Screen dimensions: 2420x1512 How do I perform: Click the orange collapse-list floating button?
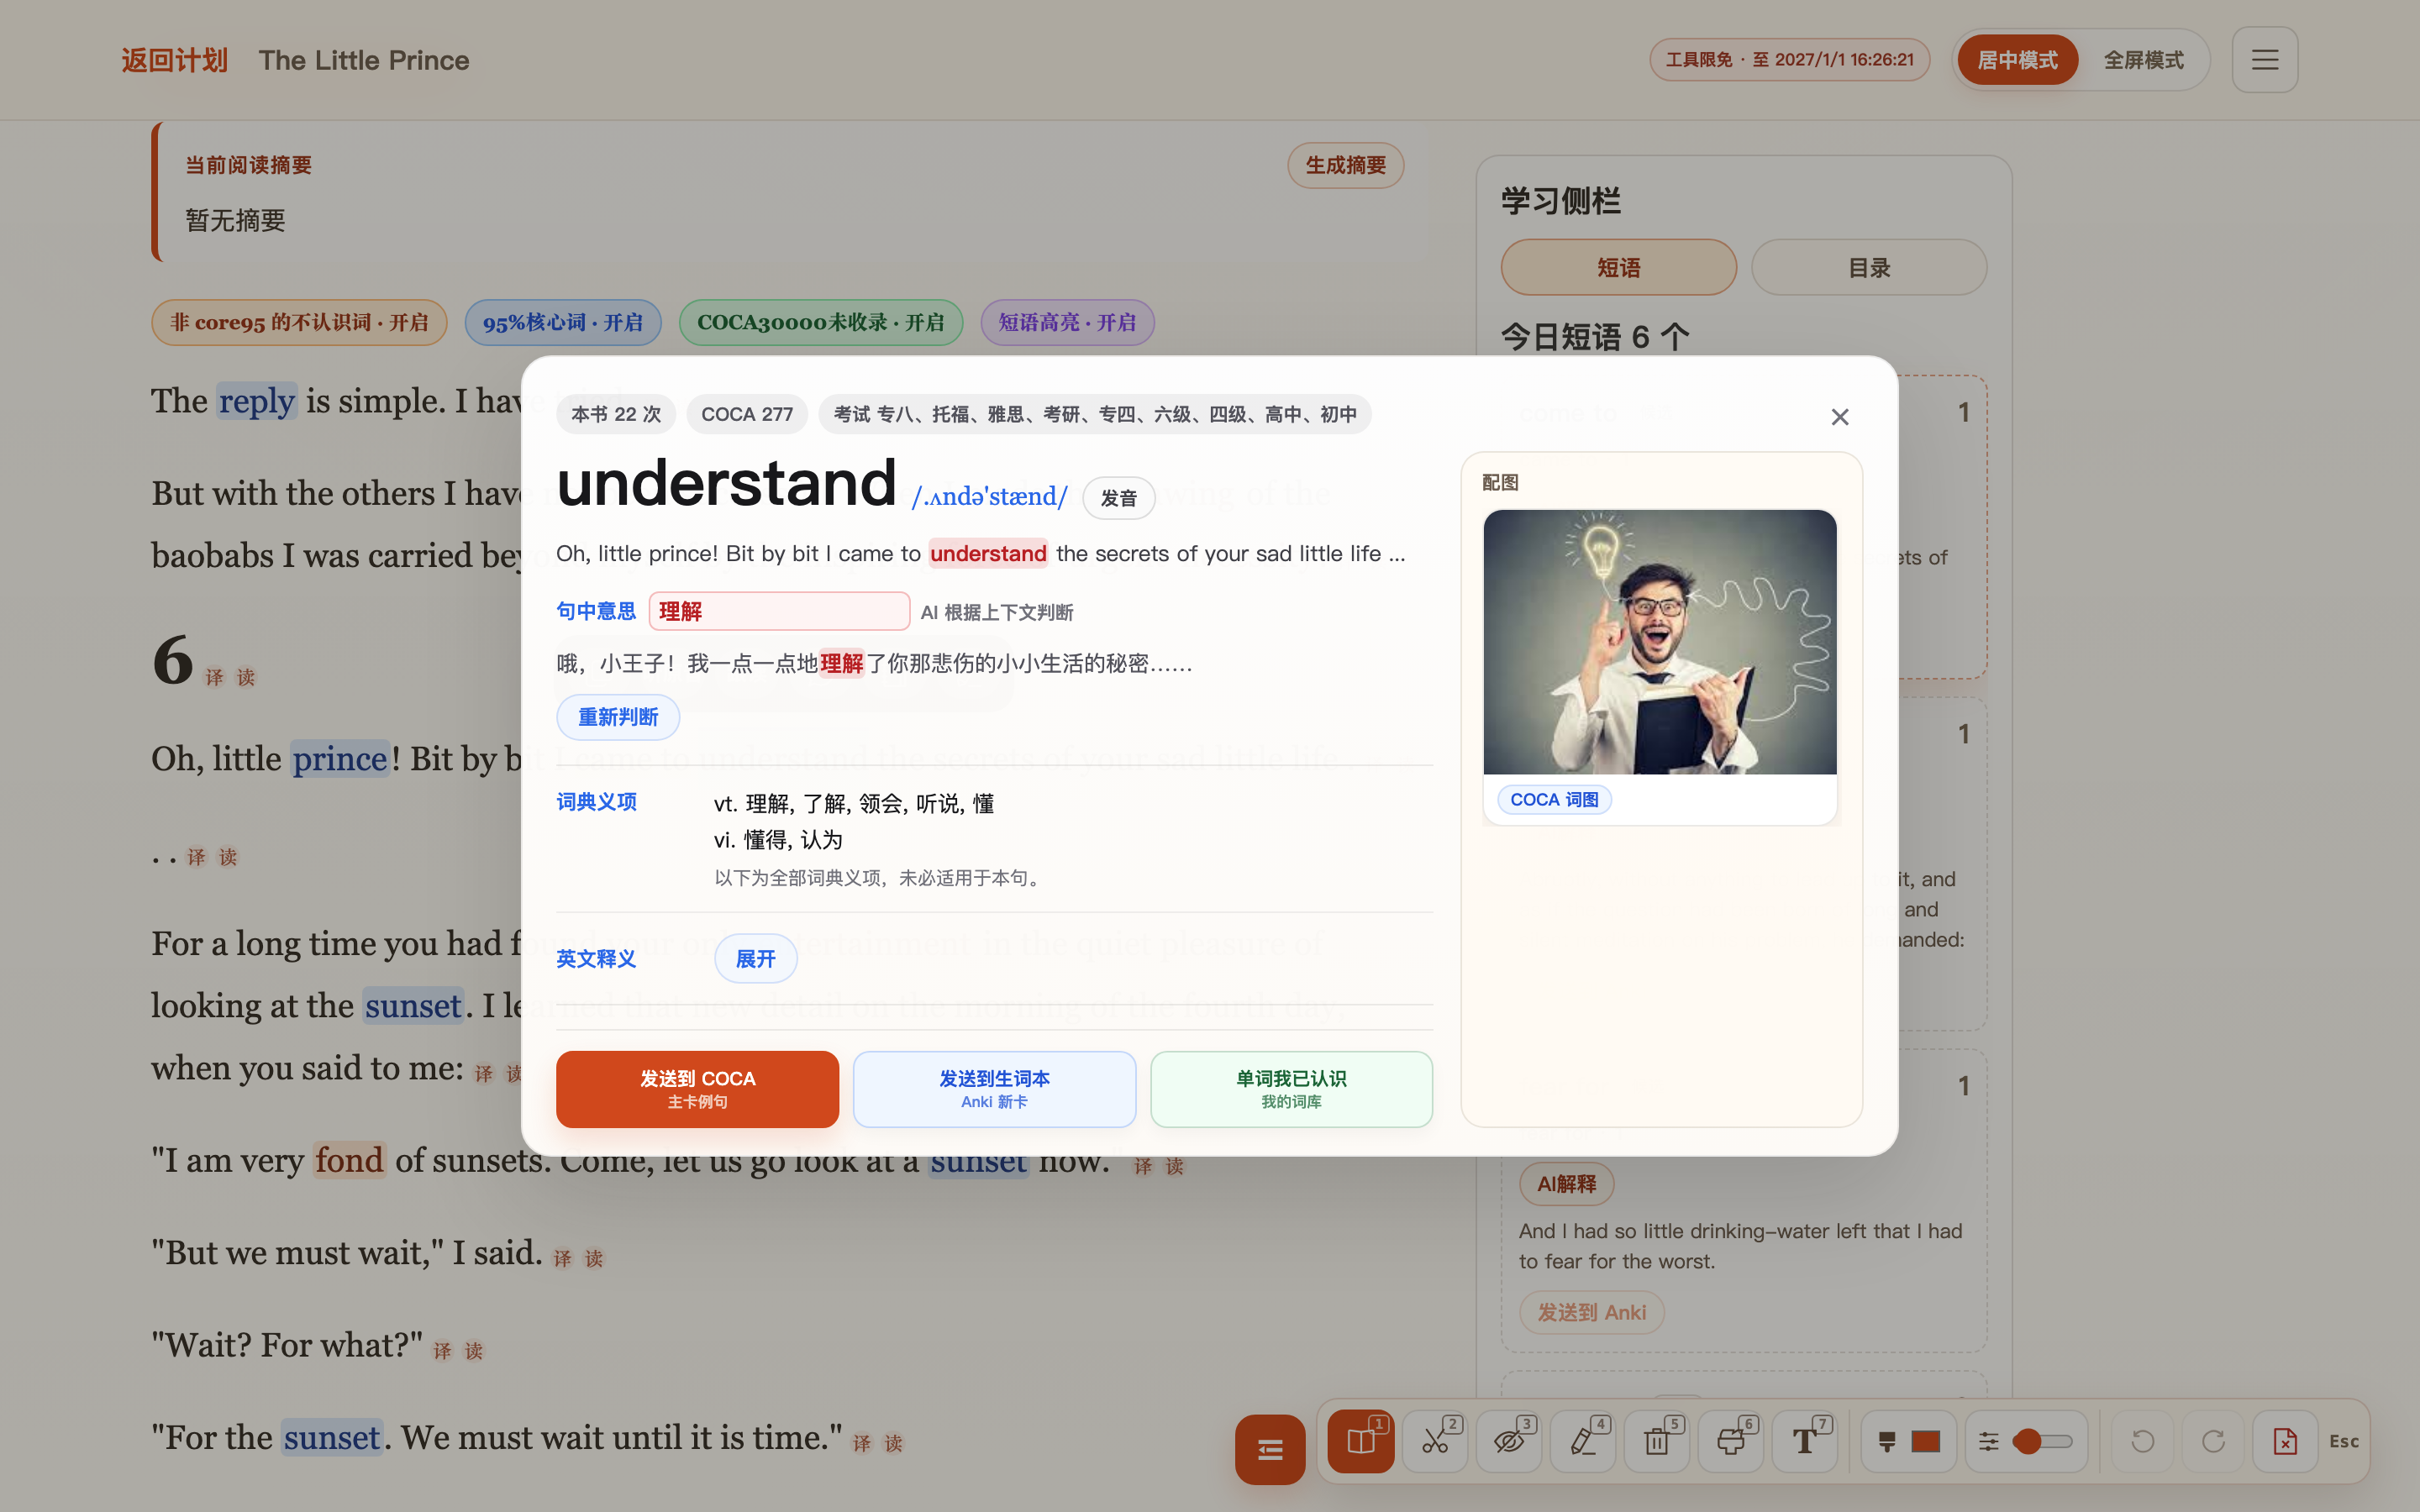point(1270,1449)
